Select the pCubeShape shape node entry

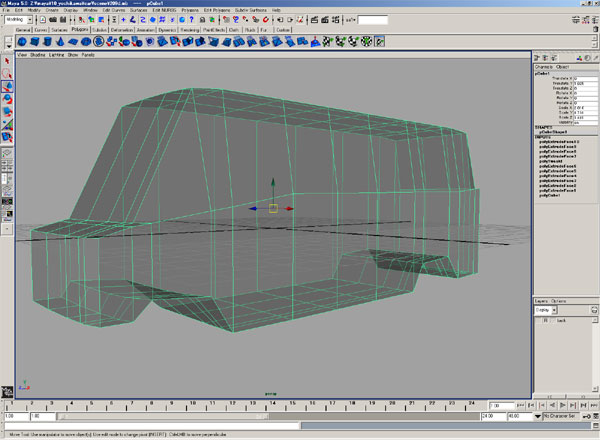click(x=553, y=132)
